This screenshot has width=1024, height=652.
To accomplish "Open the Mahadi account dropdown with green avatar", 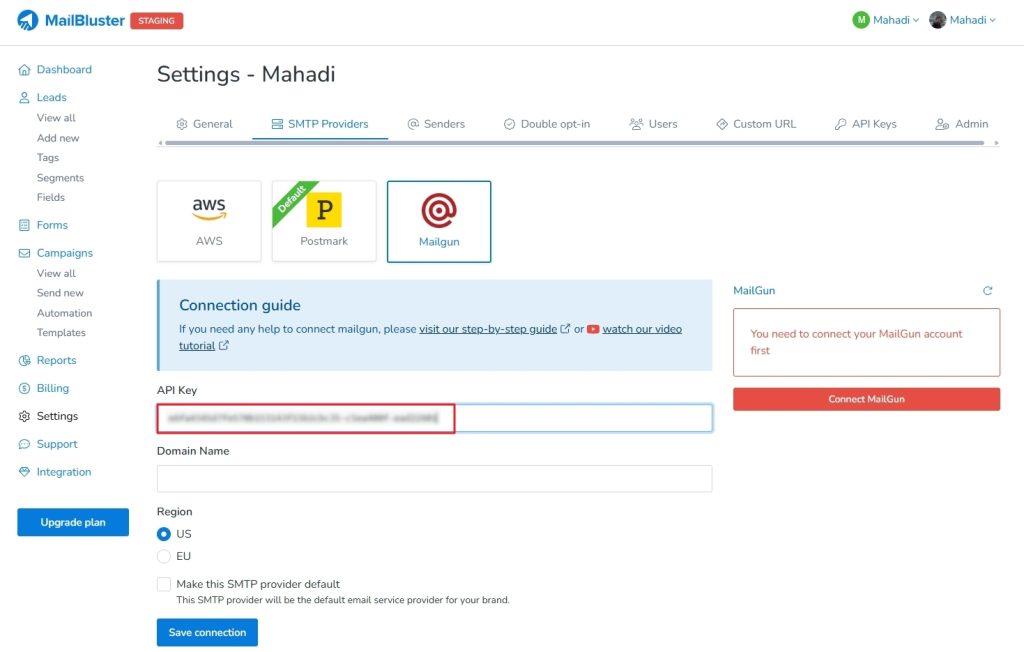I will [x=884, y=19].
